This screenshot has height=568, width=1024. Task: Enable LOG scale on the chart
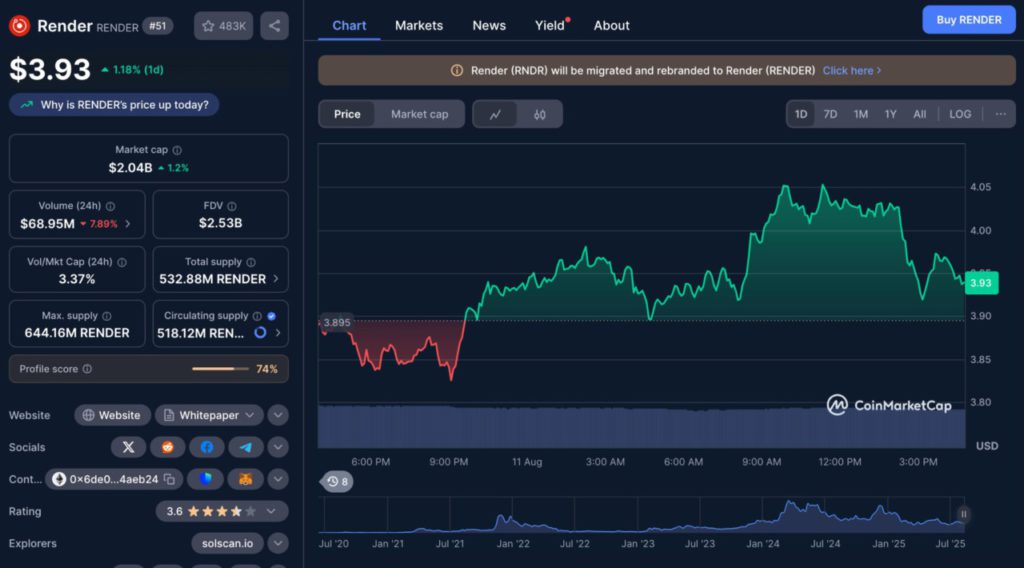click(960, 114)
